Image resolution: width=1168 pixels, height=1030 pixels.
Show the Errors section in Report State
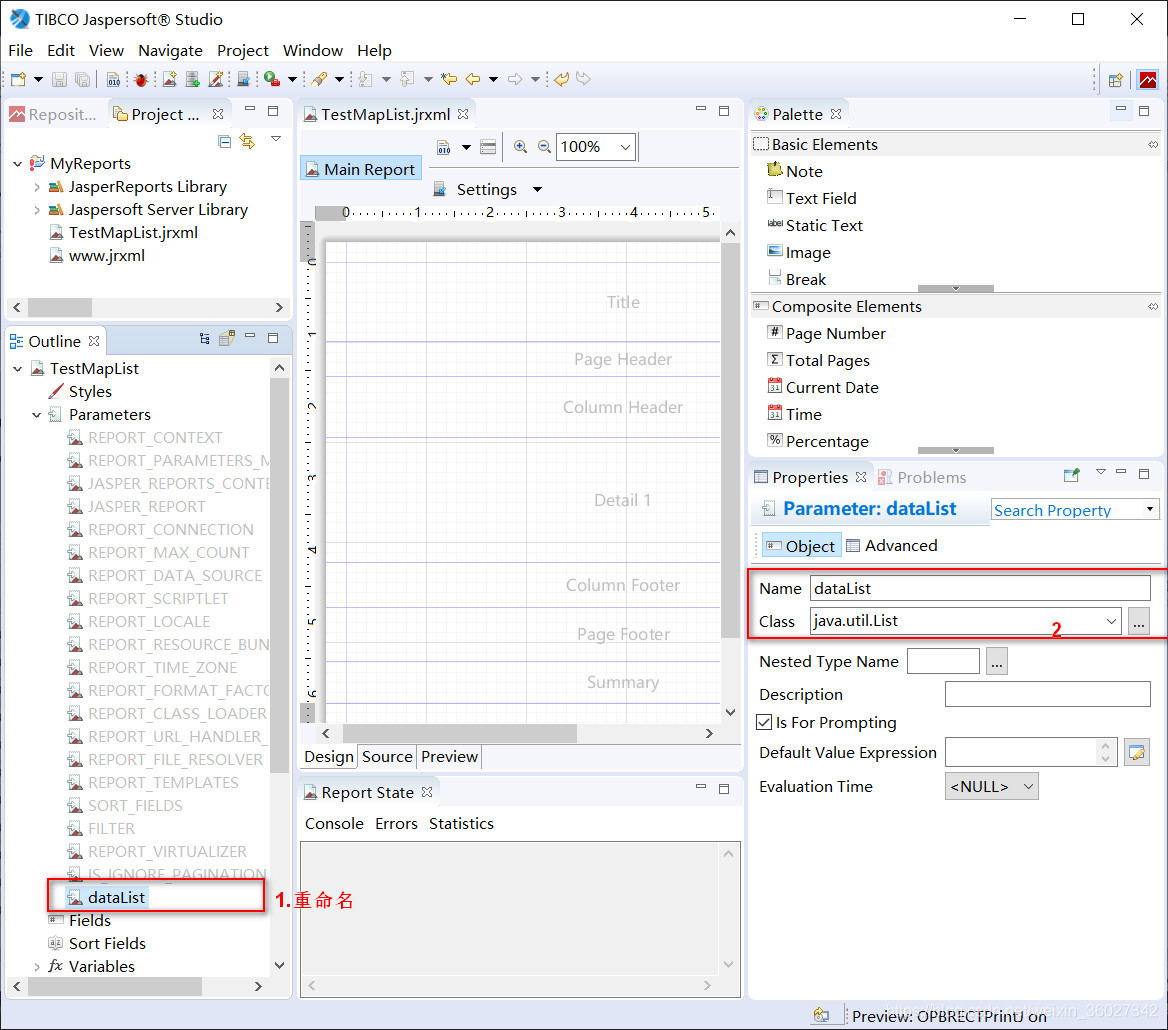396,824
